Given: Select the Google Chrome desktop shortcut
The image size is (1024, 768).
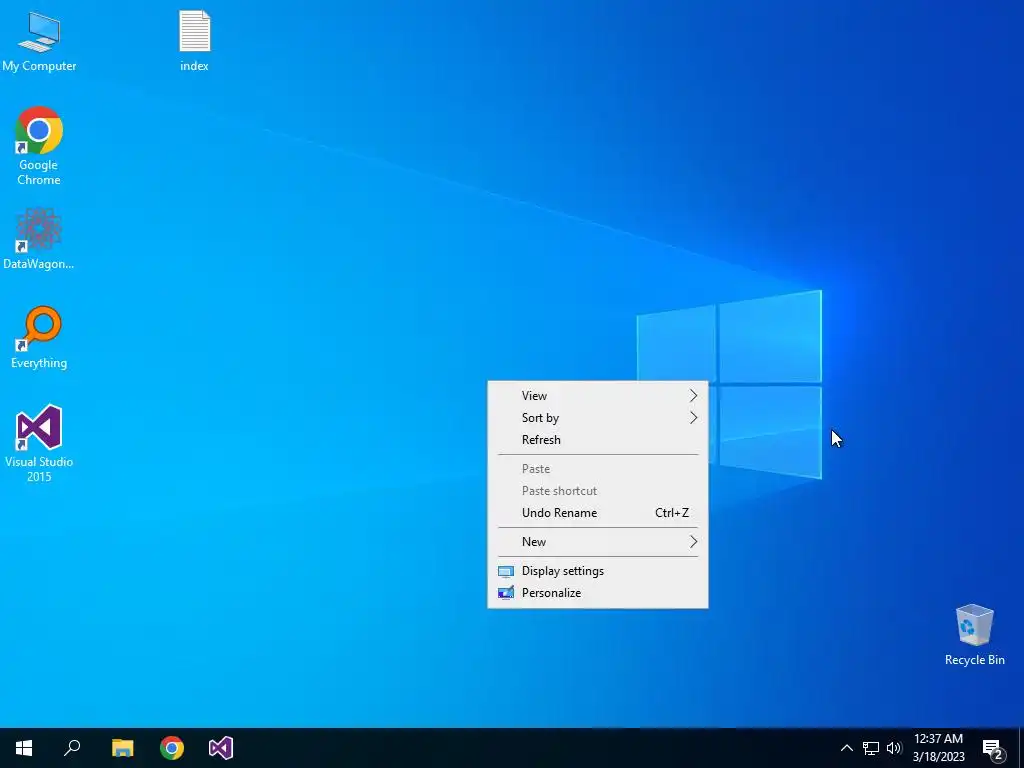Looking at the screenshot, I should 39,146.
